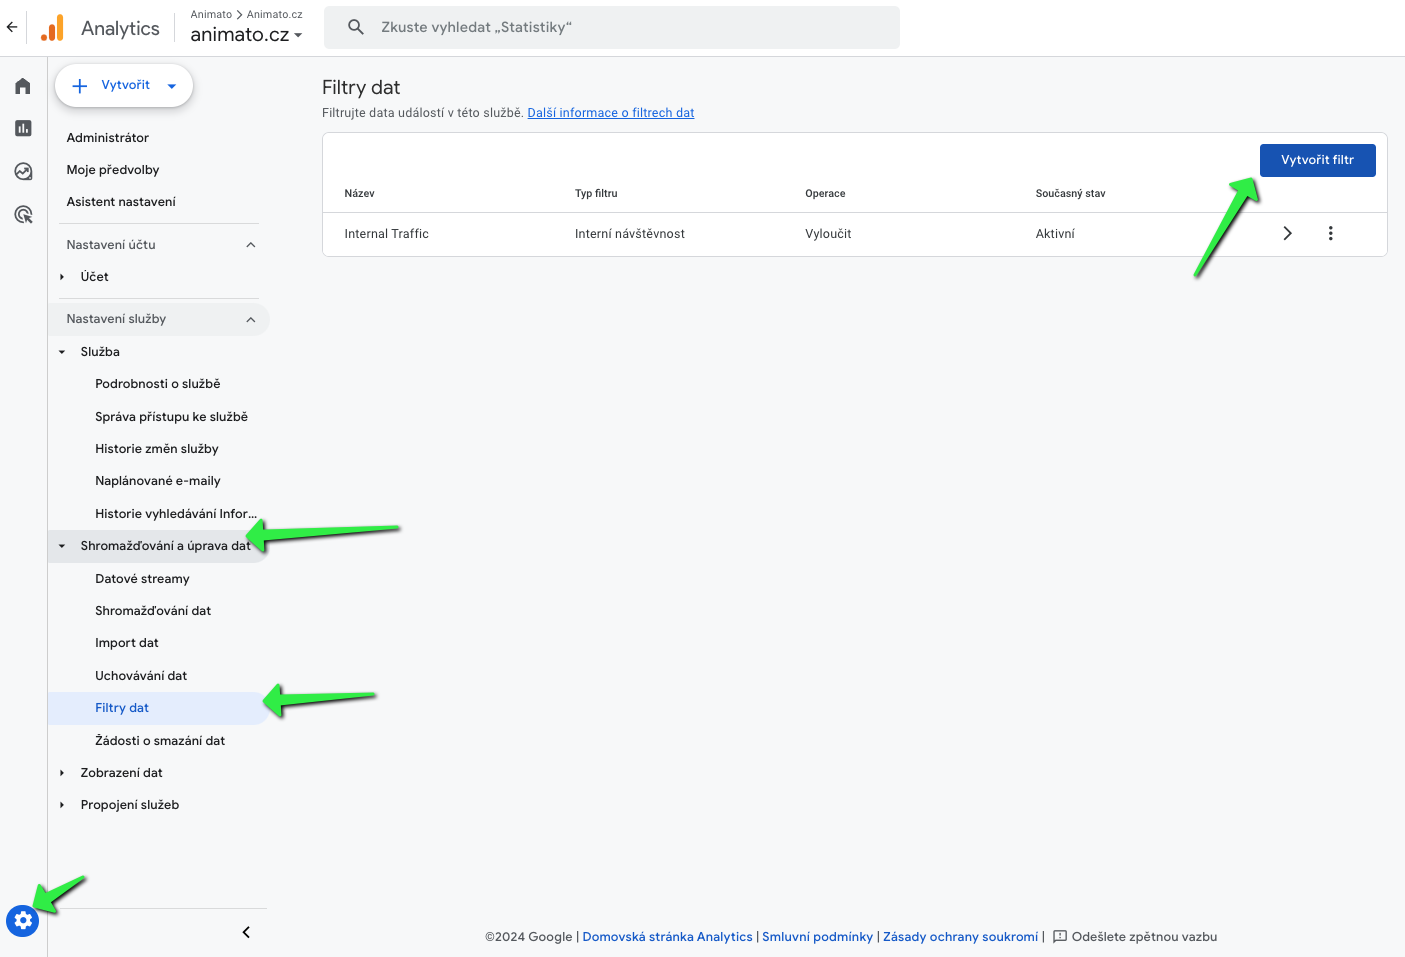1405x957 pixels.
Task: Click the Typ filtru column header
Action: (596, 194)
